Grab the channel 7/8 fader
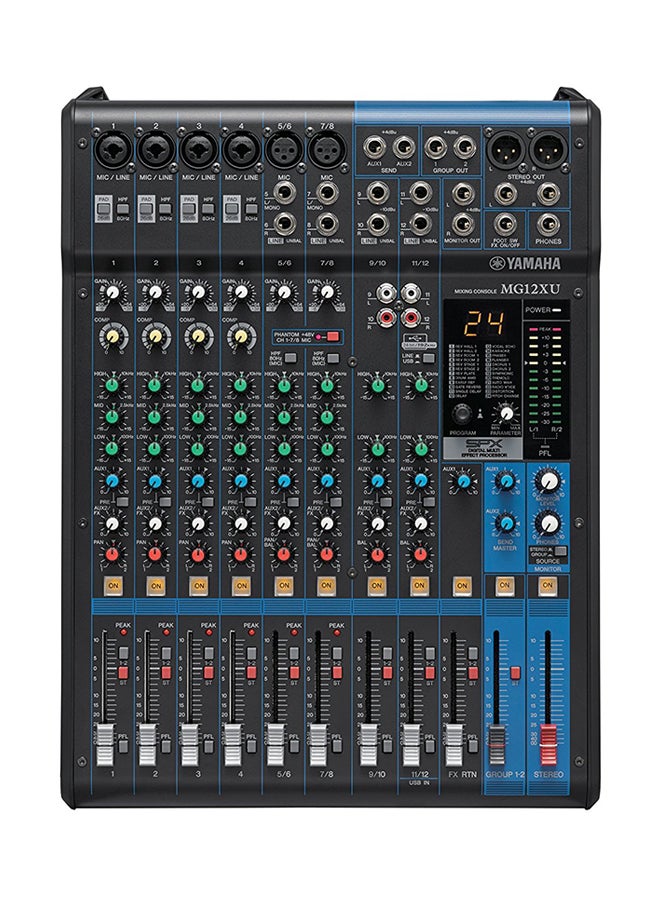 (317, 744)
